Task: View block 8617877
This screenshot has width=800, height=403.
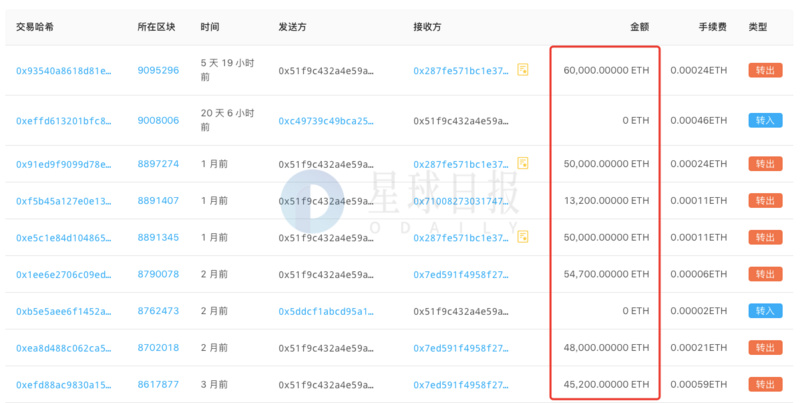Action: [x=158, y=384]
